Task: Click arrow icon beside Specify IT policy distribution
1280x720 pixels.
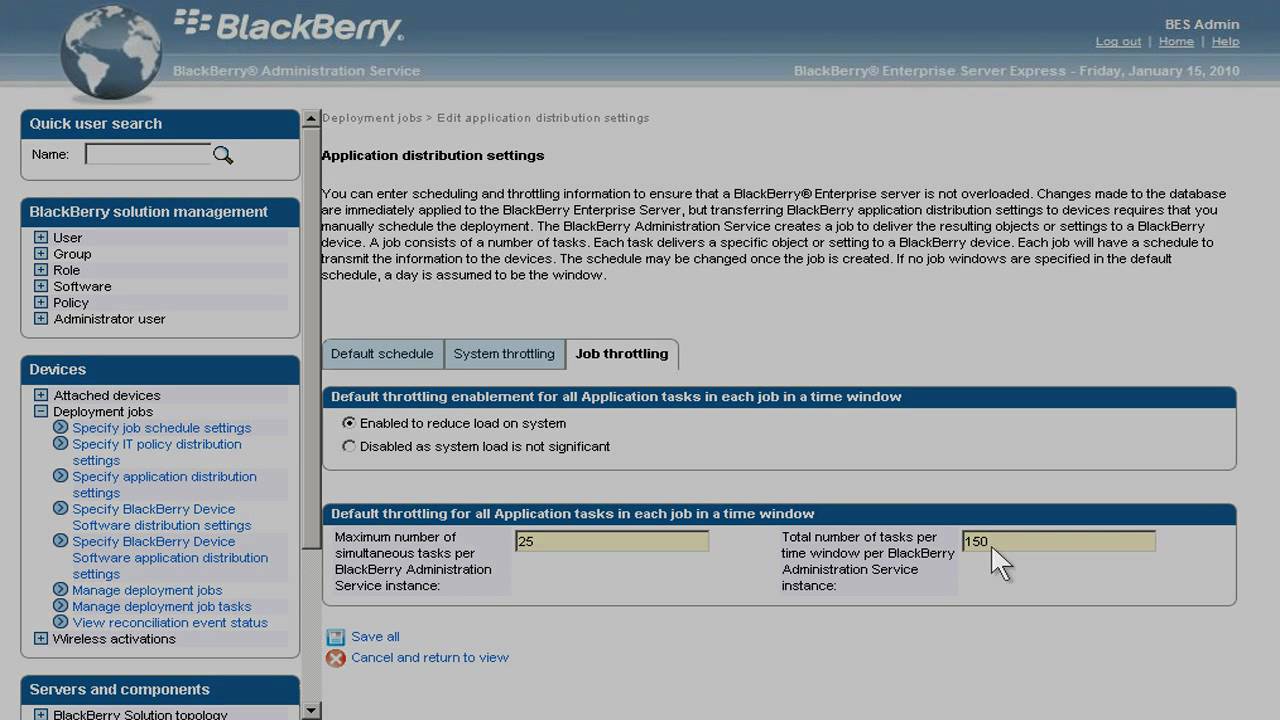Action: coord(60,444)
